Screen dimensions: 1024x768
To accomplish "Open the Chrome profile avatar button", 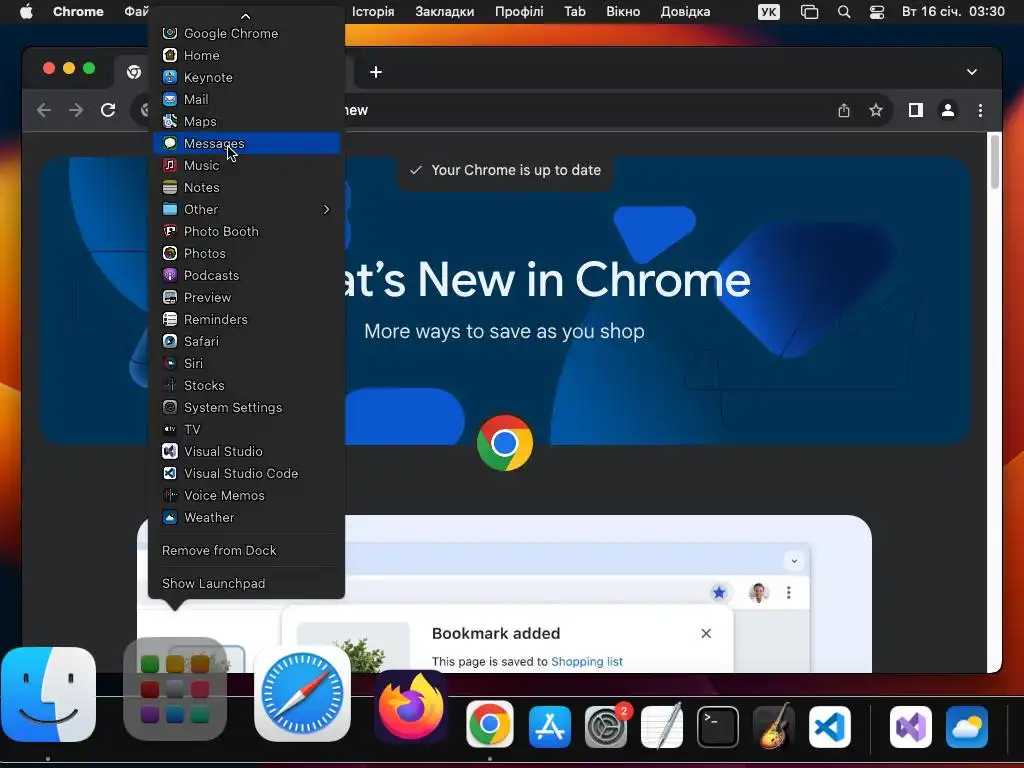I will (948, 110).
